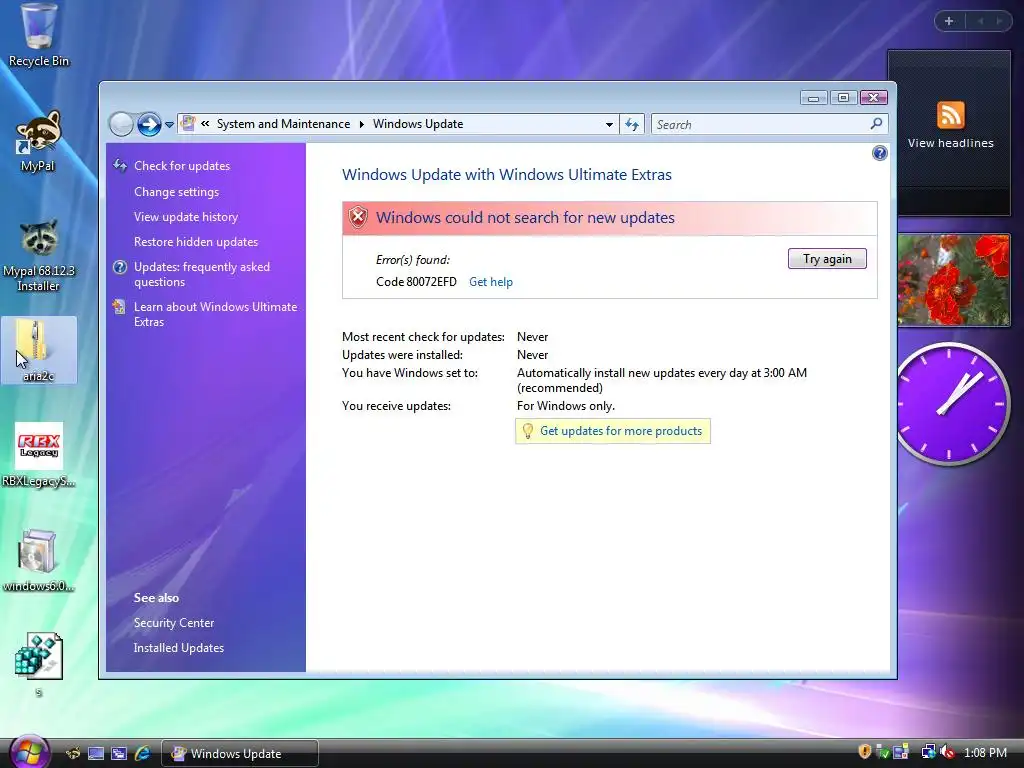This screenshot has height=768, width=1024.
Task: Select the registry file icon named s
Action: point(39,664)
